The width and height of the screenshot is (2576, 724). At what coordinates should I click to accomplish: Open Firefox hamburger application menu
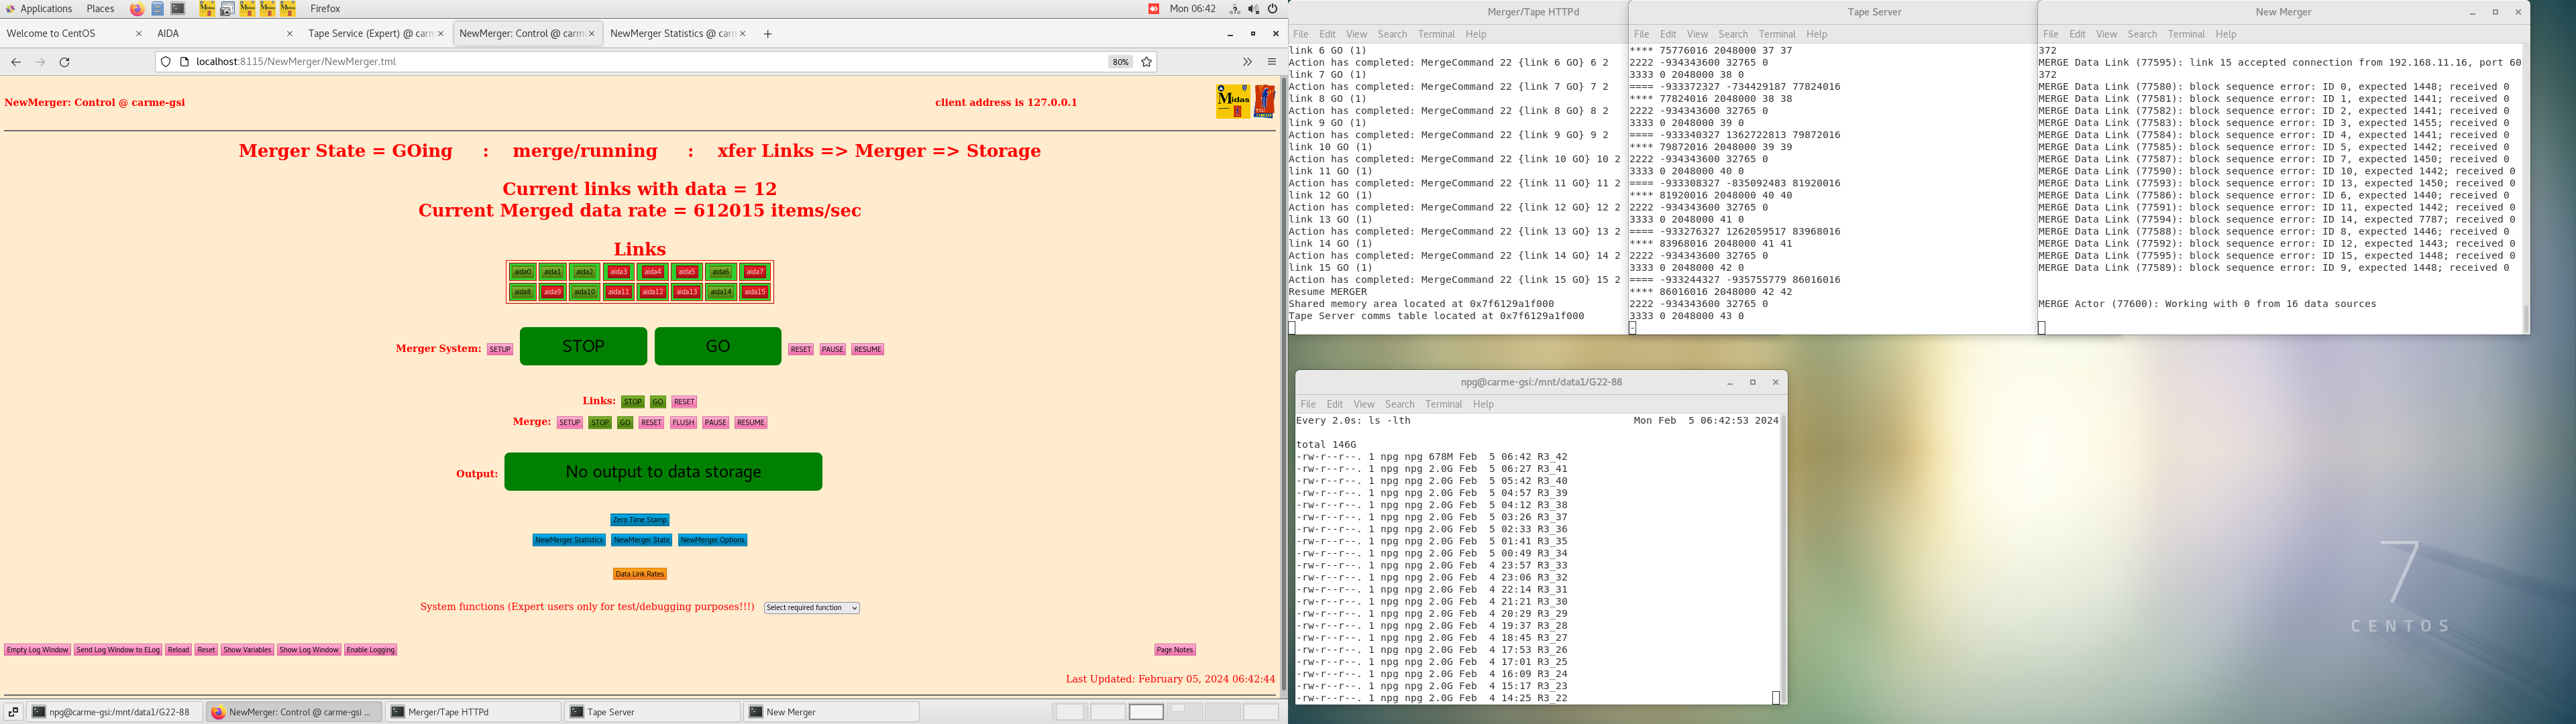pos(1272,62)
